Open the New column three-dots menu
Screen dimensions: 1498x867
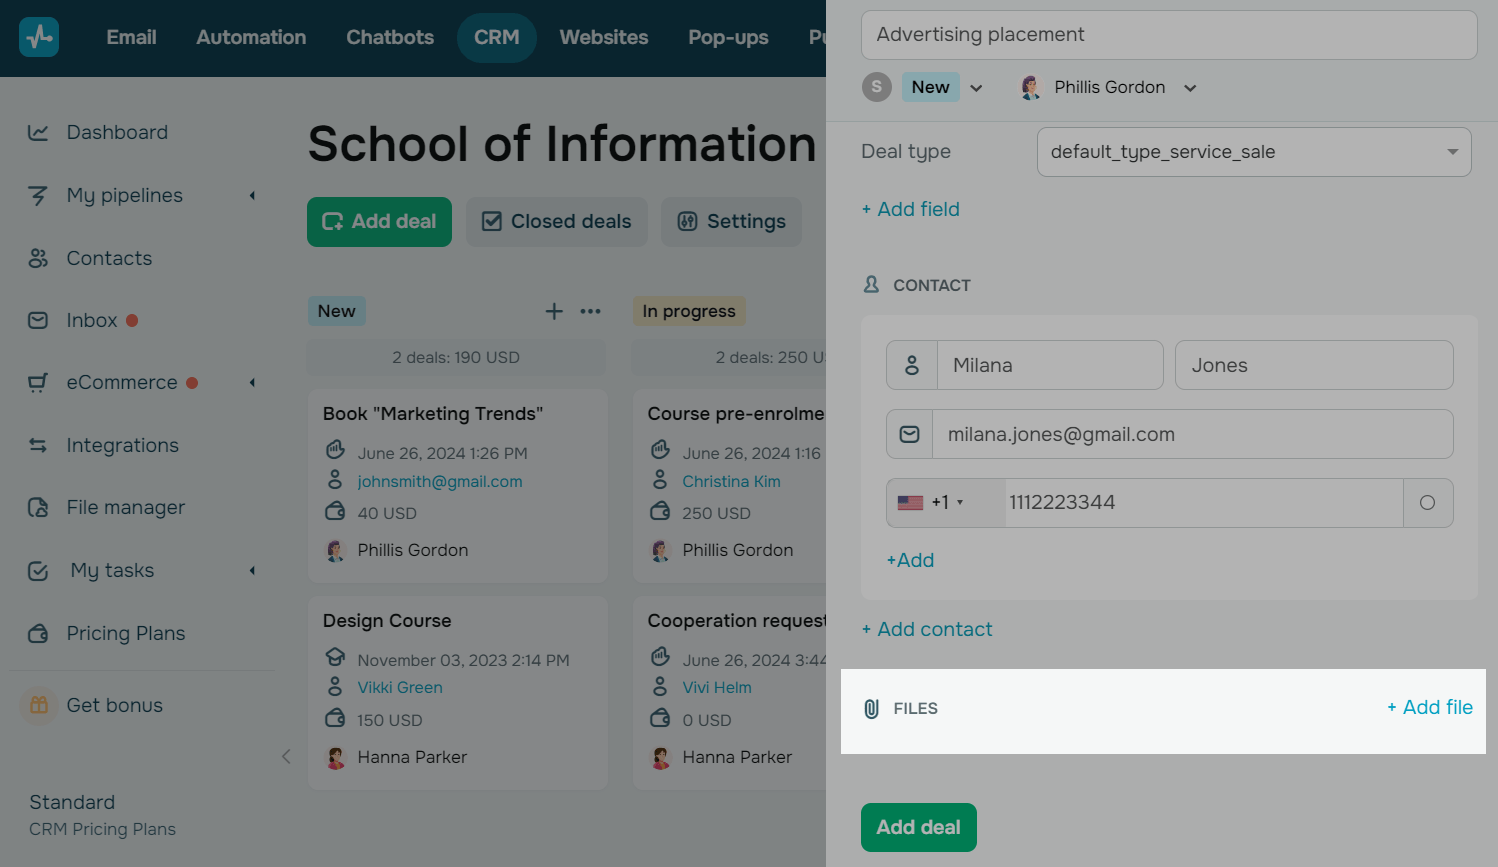tap(591, 311)
